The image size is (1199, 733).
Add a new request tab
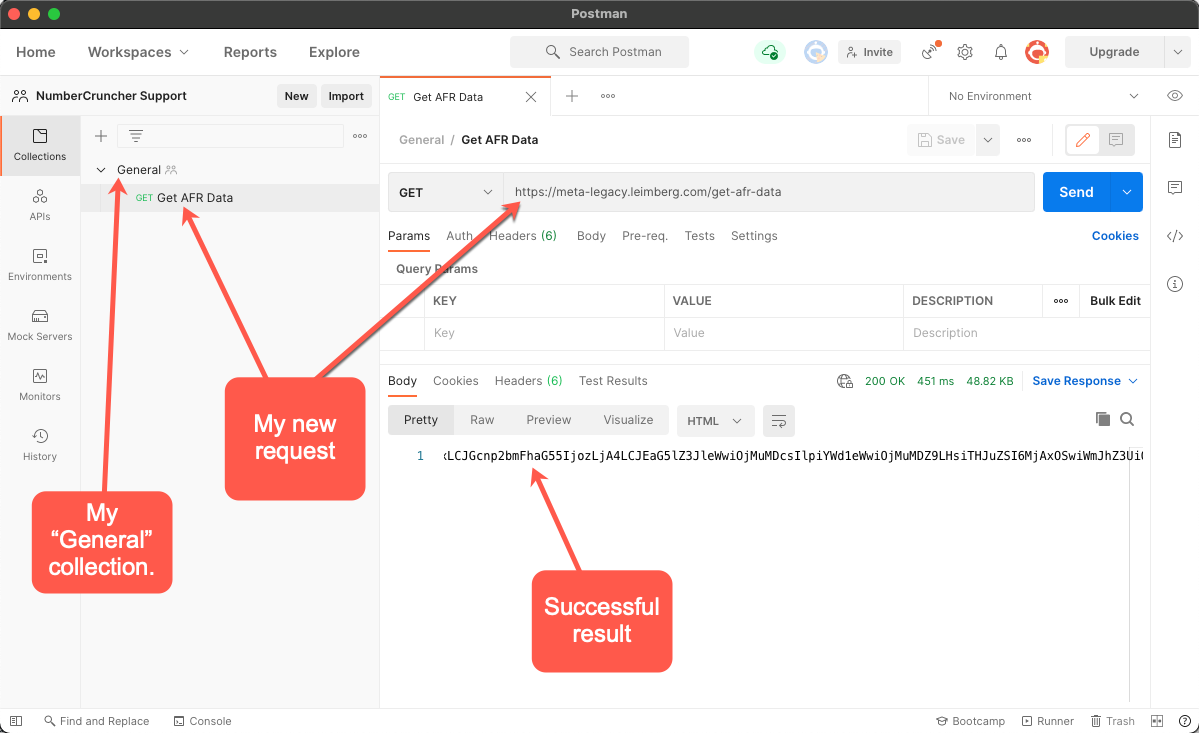coord(572,96)
